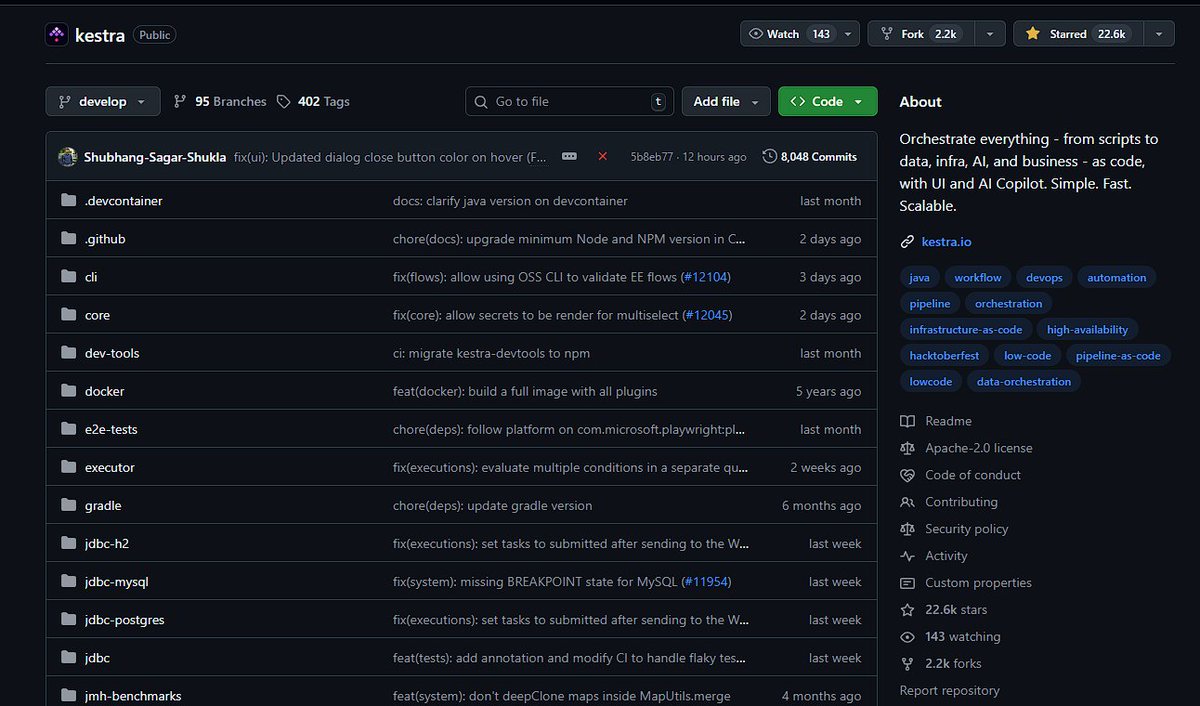Open the develop branch selector dropdown
This screenshot has width=1200, height=706.
point(102,102)
